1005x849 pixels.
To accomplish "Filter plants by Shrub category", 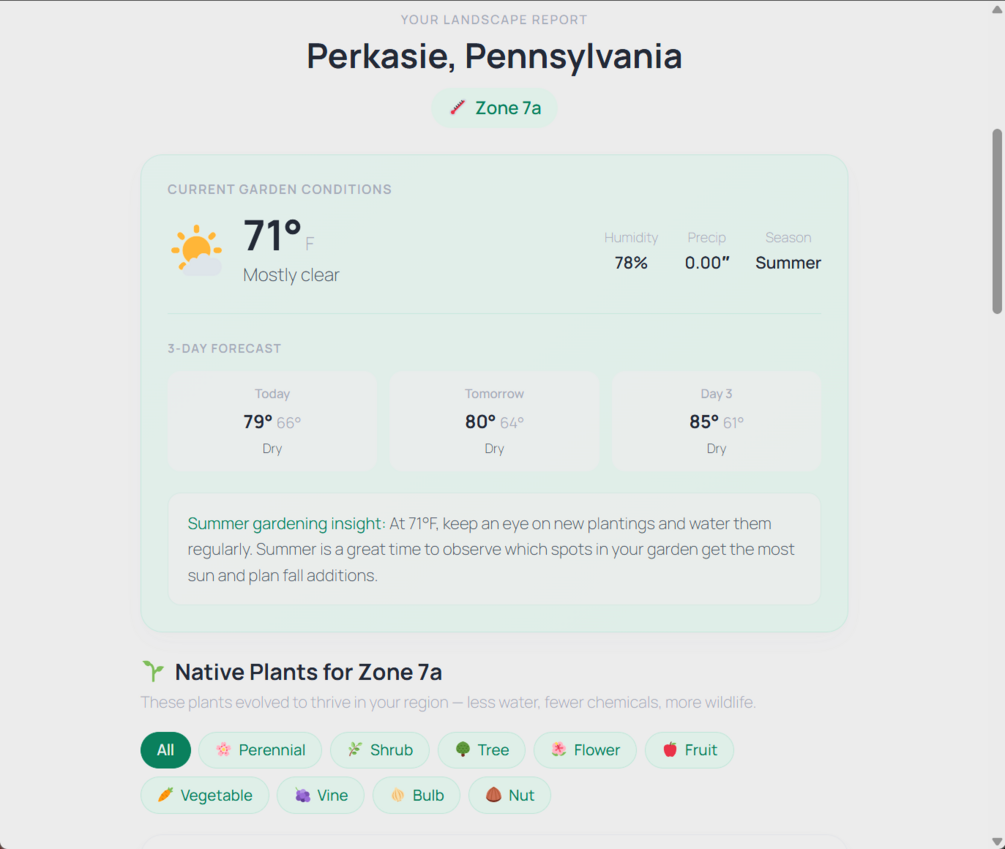I will click(379, 750).
